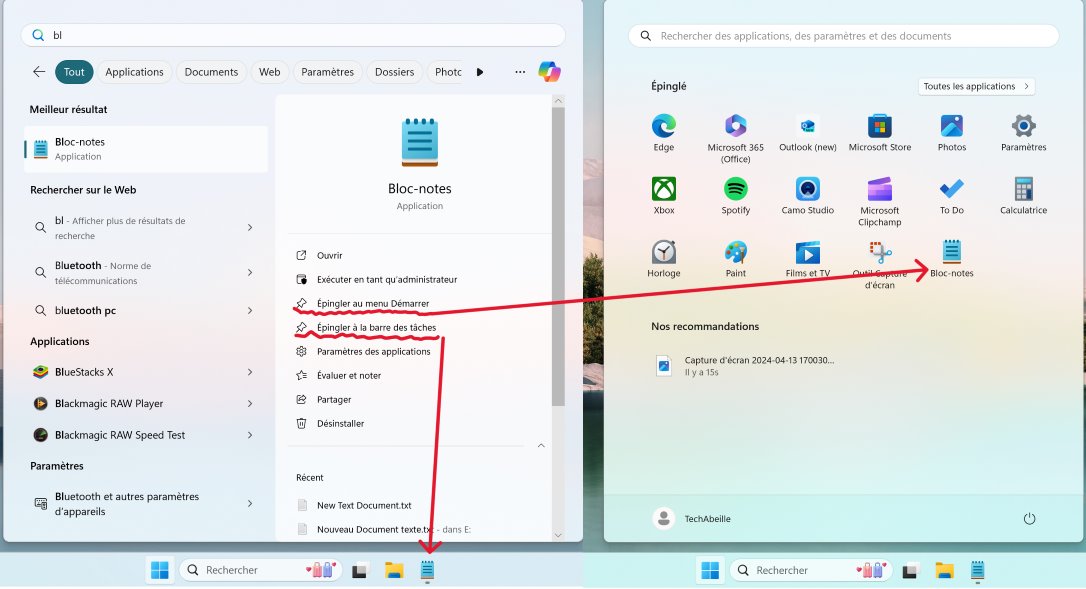Click the search field containing 'bl'

[293, 35]
